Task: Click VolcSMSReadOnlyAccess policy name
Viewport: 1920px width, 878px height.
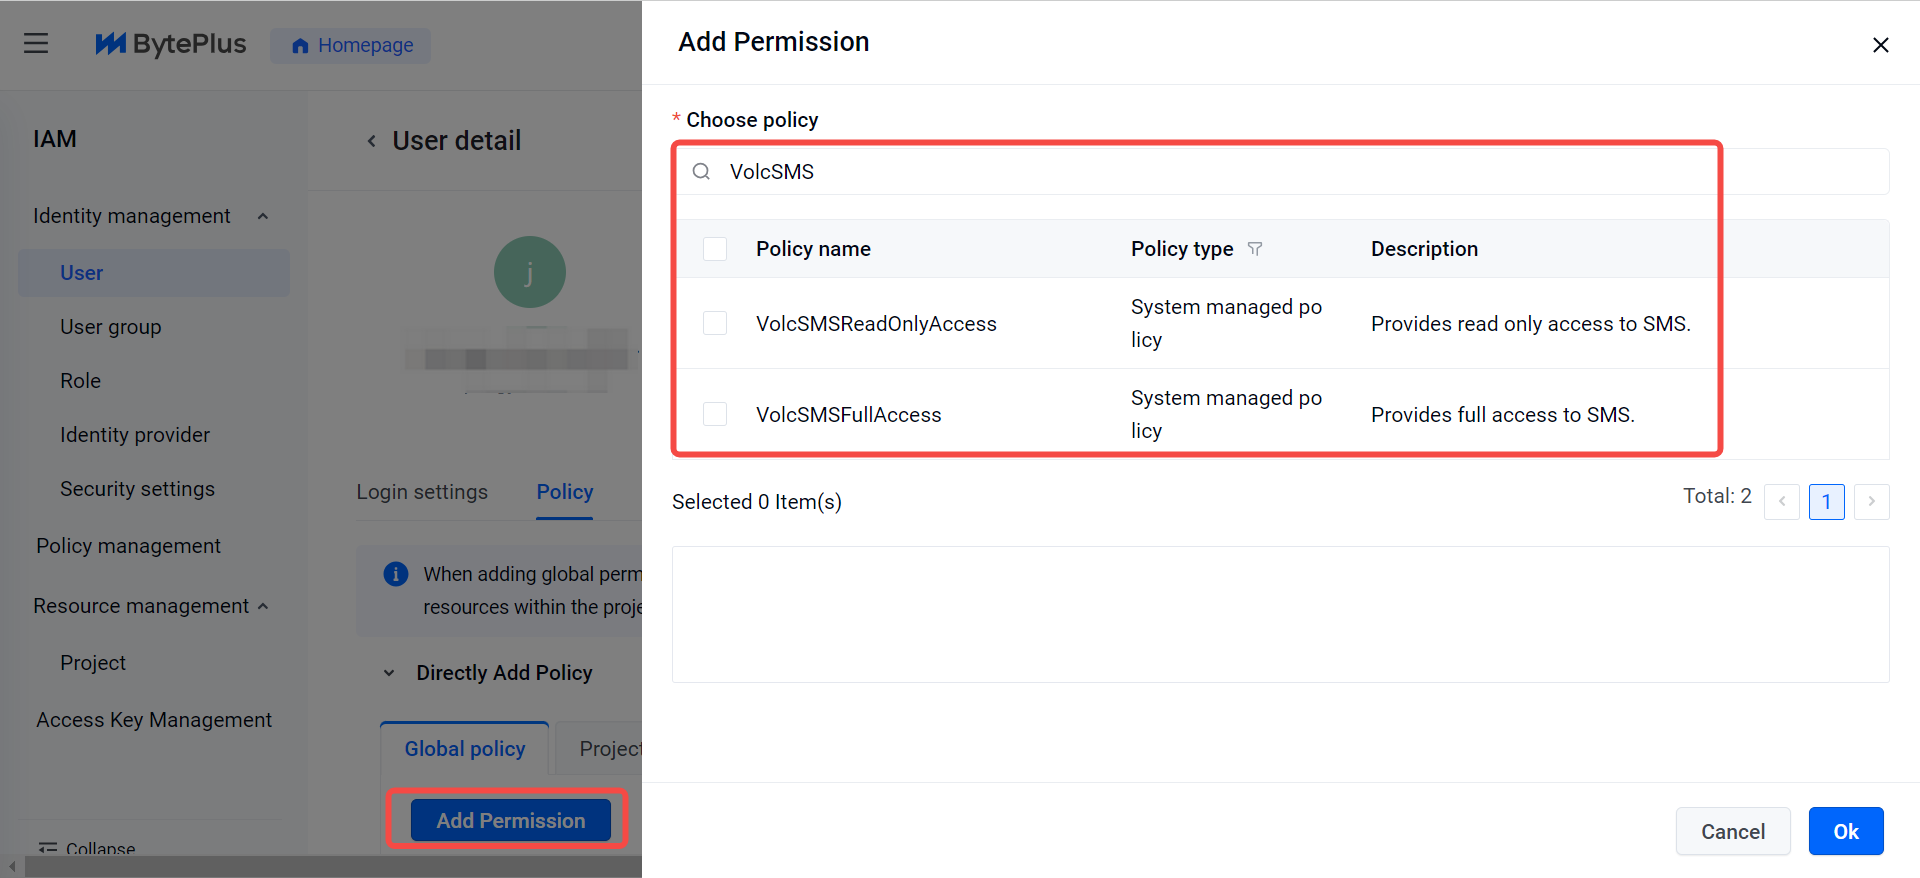Action: [x=876, y=324]
